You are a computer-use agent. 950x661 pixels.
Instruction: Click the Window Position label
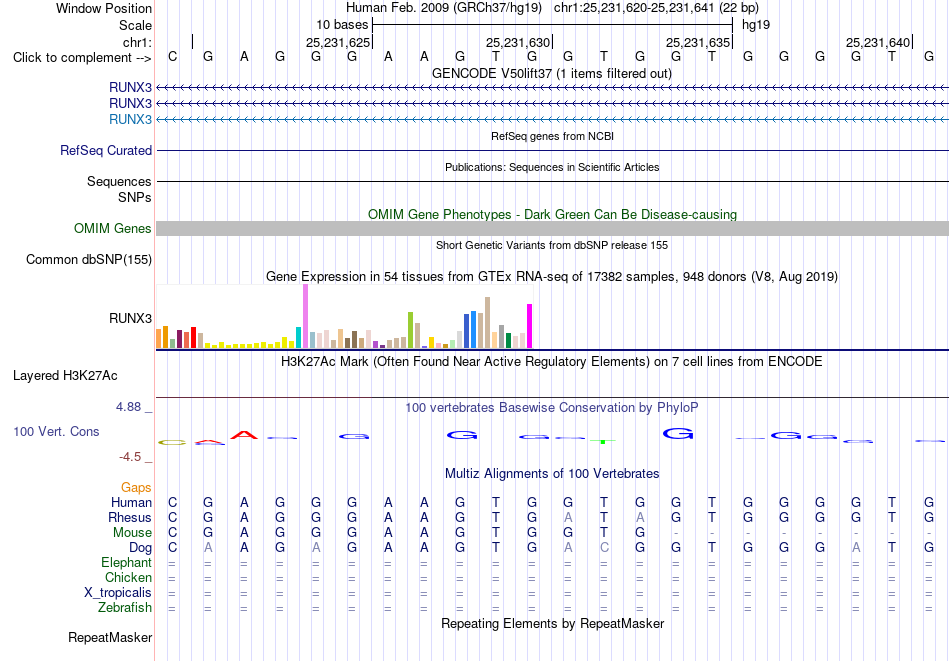pyautogui.click(x=104, y=8)
